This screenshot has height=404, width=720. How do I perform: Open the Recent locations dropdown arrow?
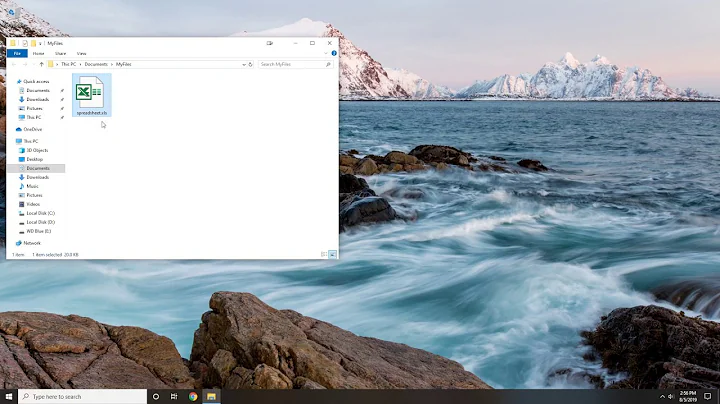point(34,65)
